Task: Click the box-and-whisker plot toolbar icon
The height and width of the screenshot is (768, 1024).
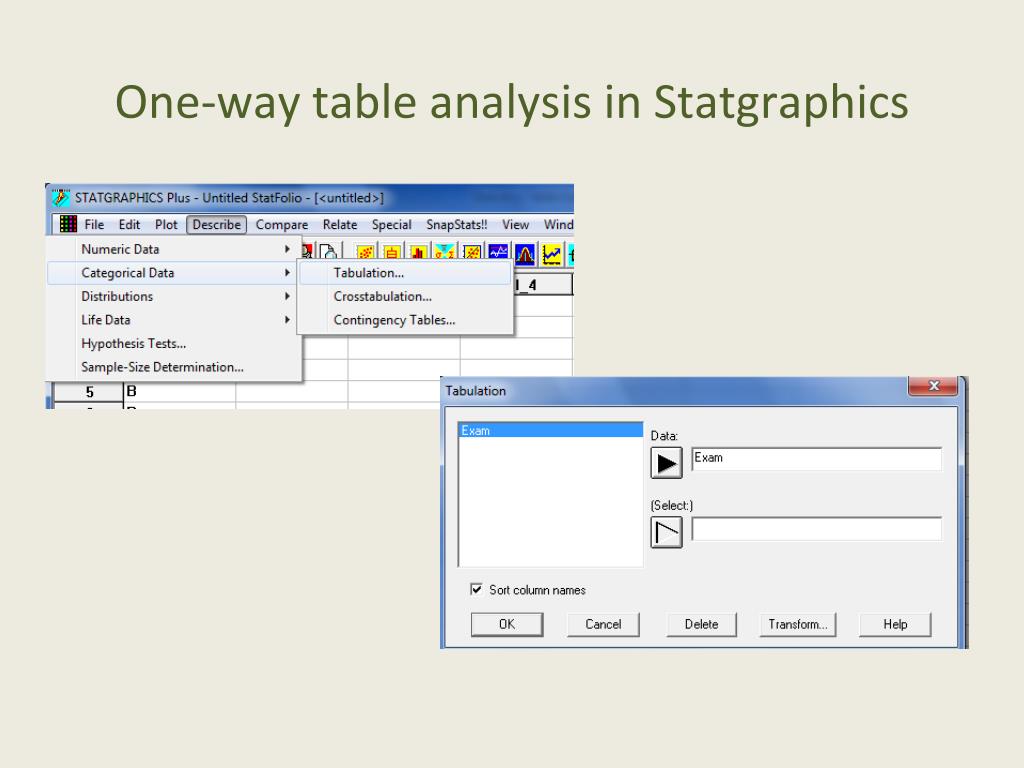Action: [392, 251]
